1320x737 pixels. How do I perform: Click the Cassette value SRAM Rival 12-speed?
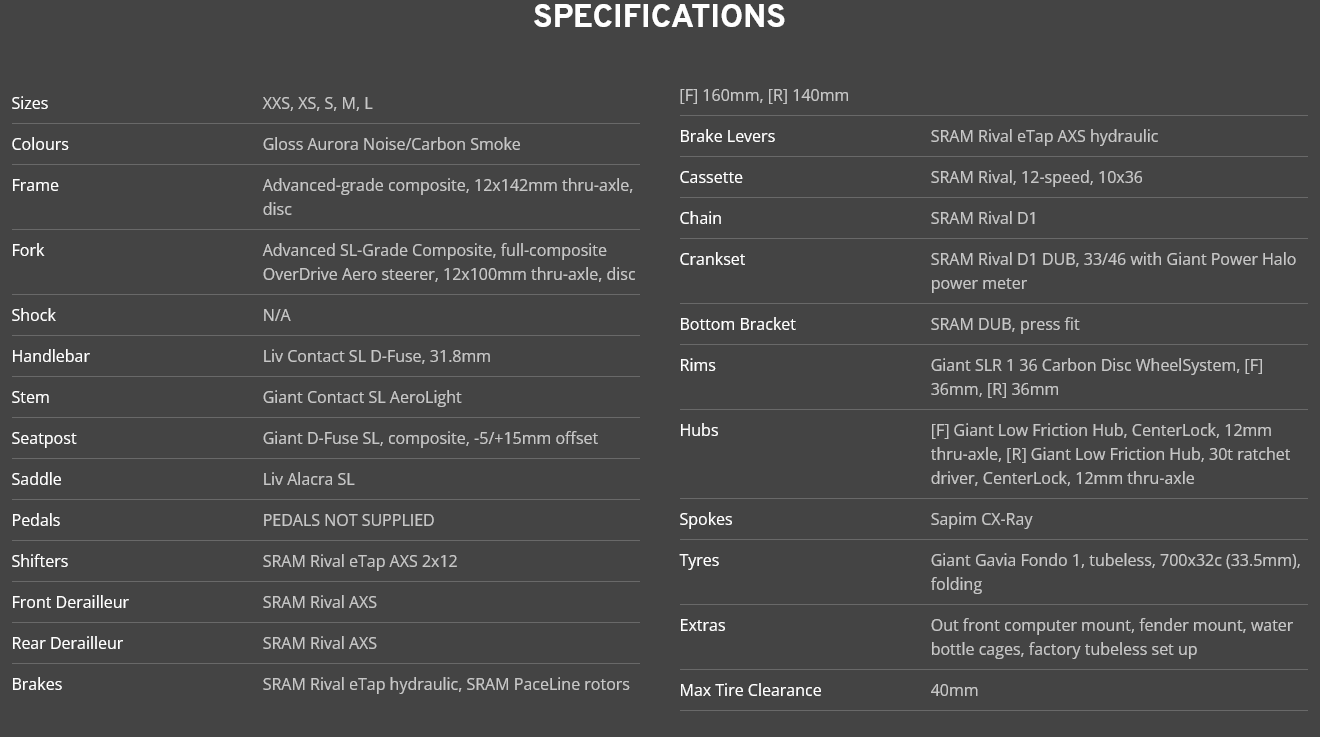tap(1036, 177)
